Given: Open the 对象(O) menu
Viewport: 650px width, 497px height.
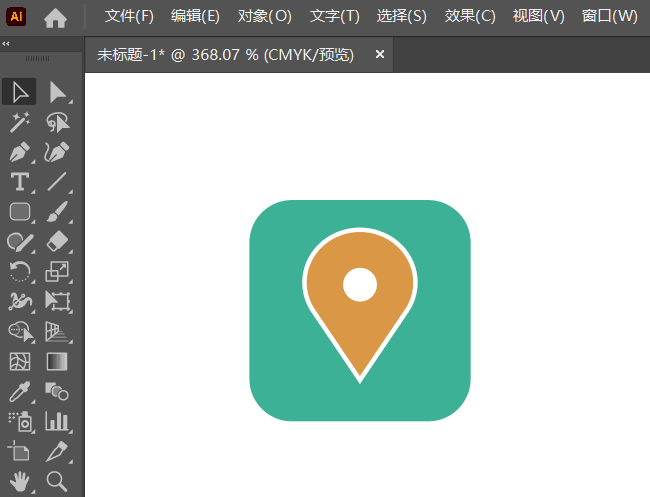Looking at the screenshot, I should click(x=264, y=17).
